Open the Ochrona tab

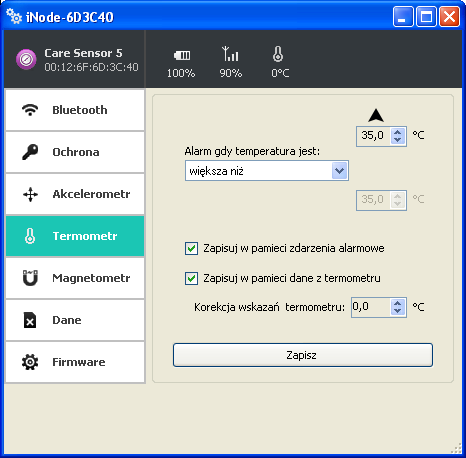(x=75, y=152)
